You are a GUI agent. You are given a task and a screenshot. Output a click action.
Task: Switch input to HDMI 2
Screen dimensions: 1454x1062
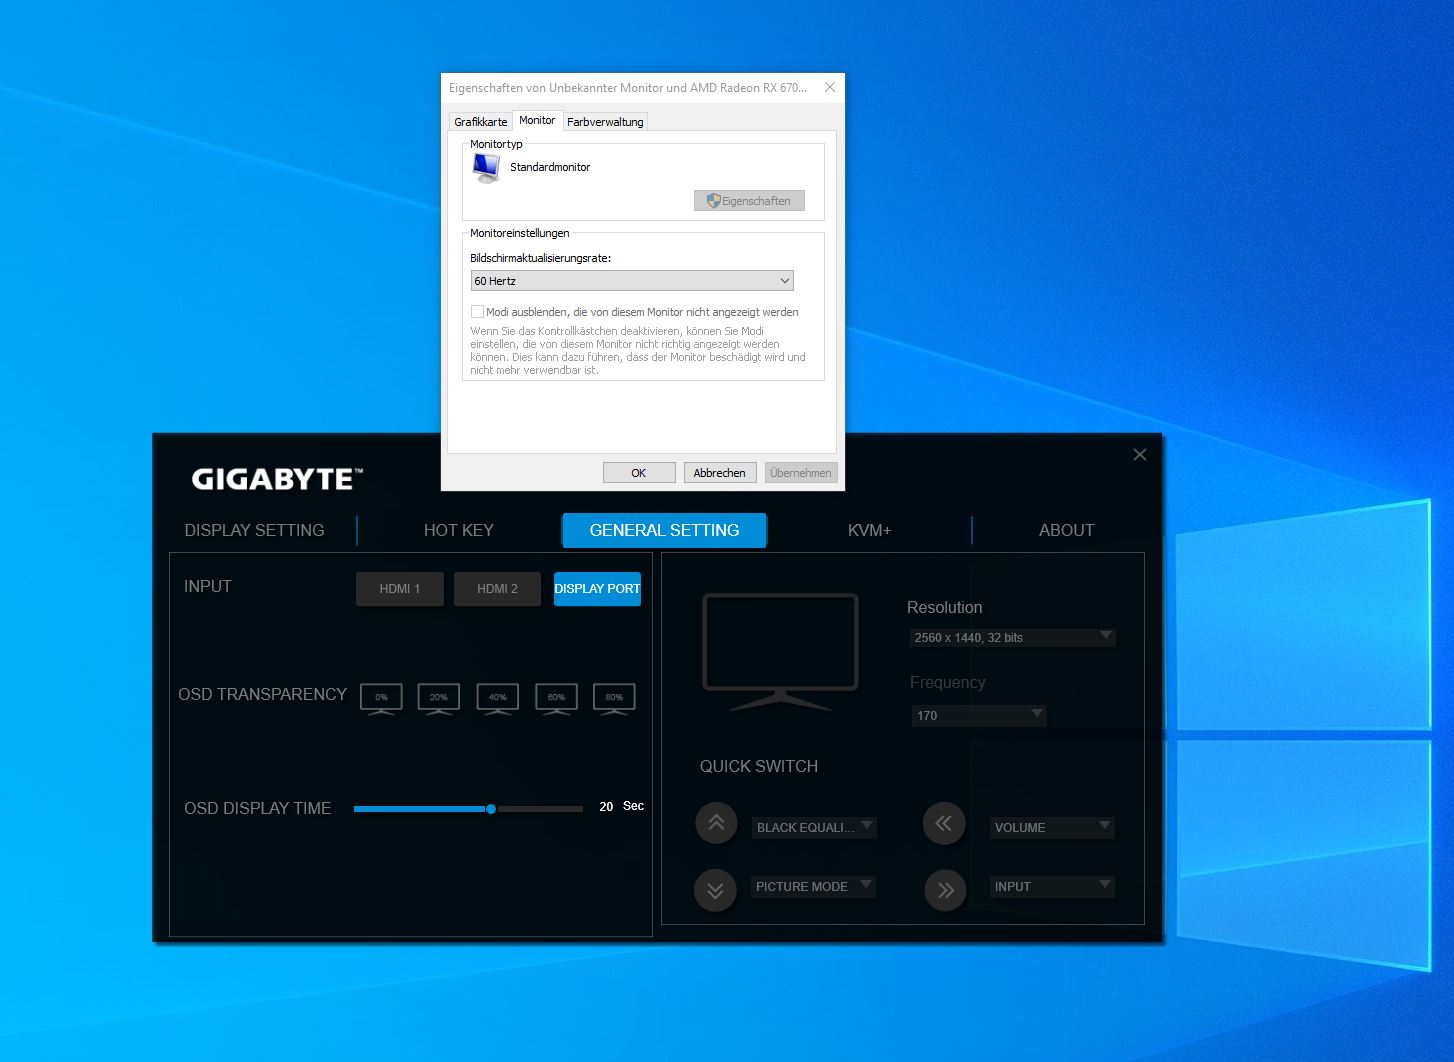(497, 589)
